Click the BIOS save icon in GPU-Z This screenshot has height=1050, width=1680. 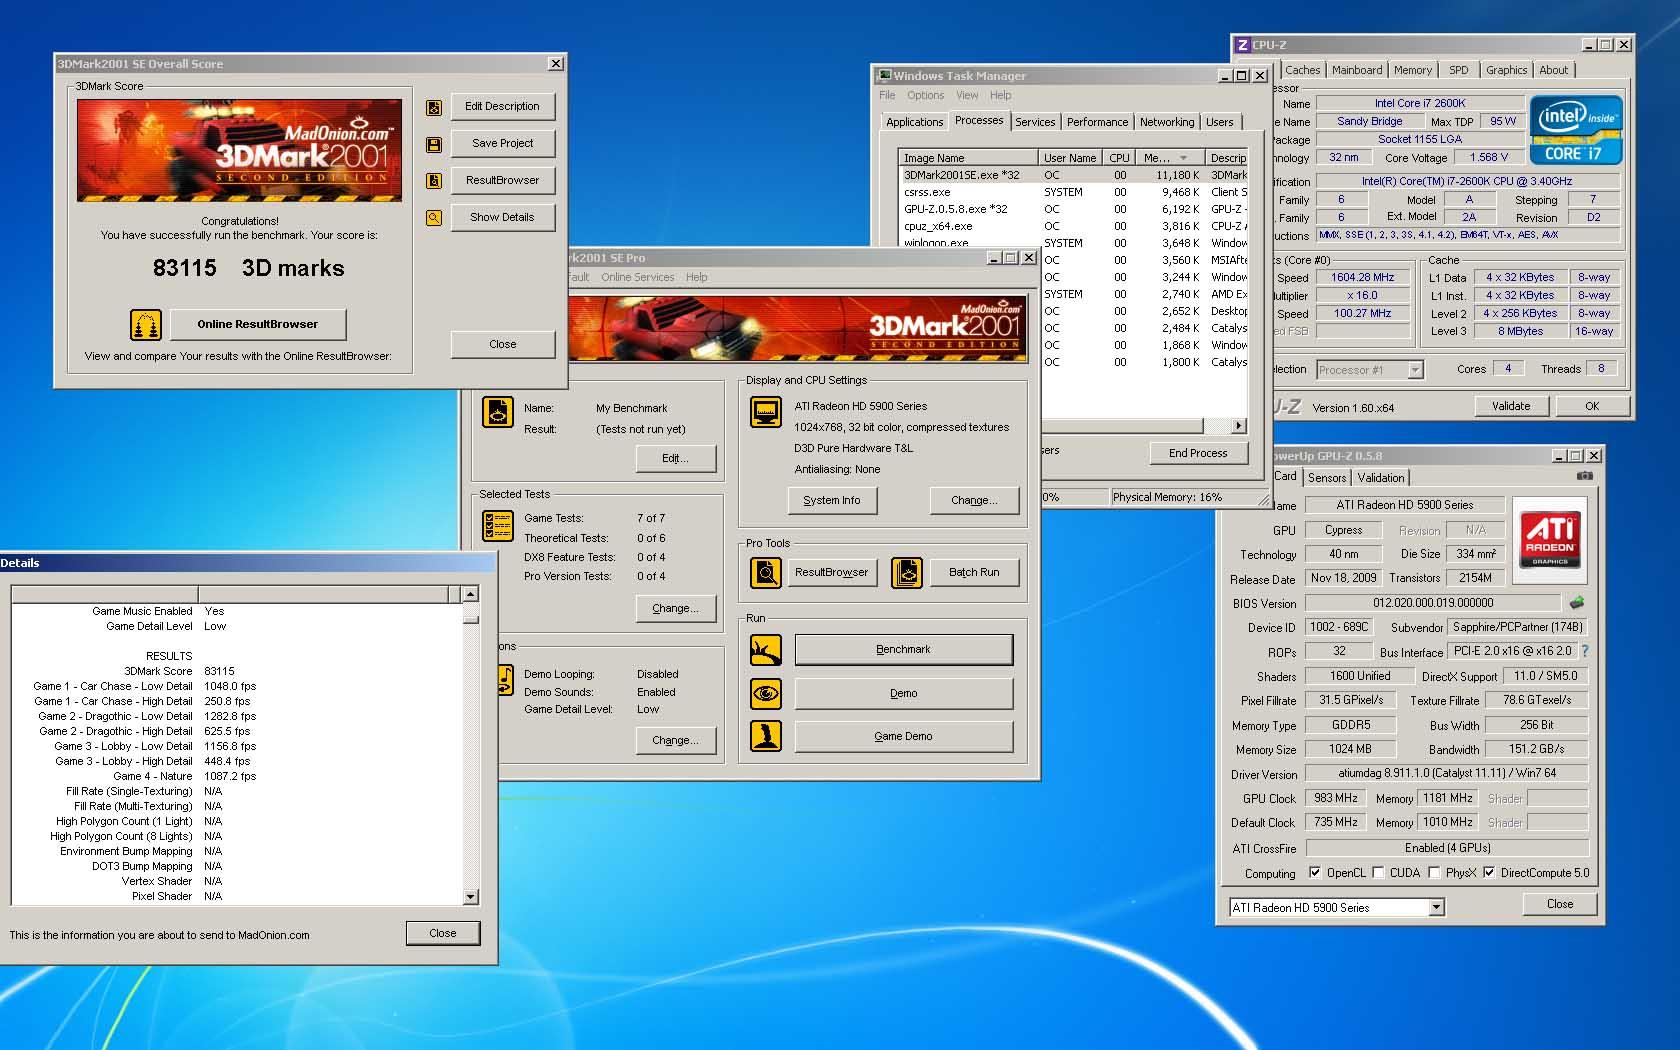click(x=1577, y=603)
